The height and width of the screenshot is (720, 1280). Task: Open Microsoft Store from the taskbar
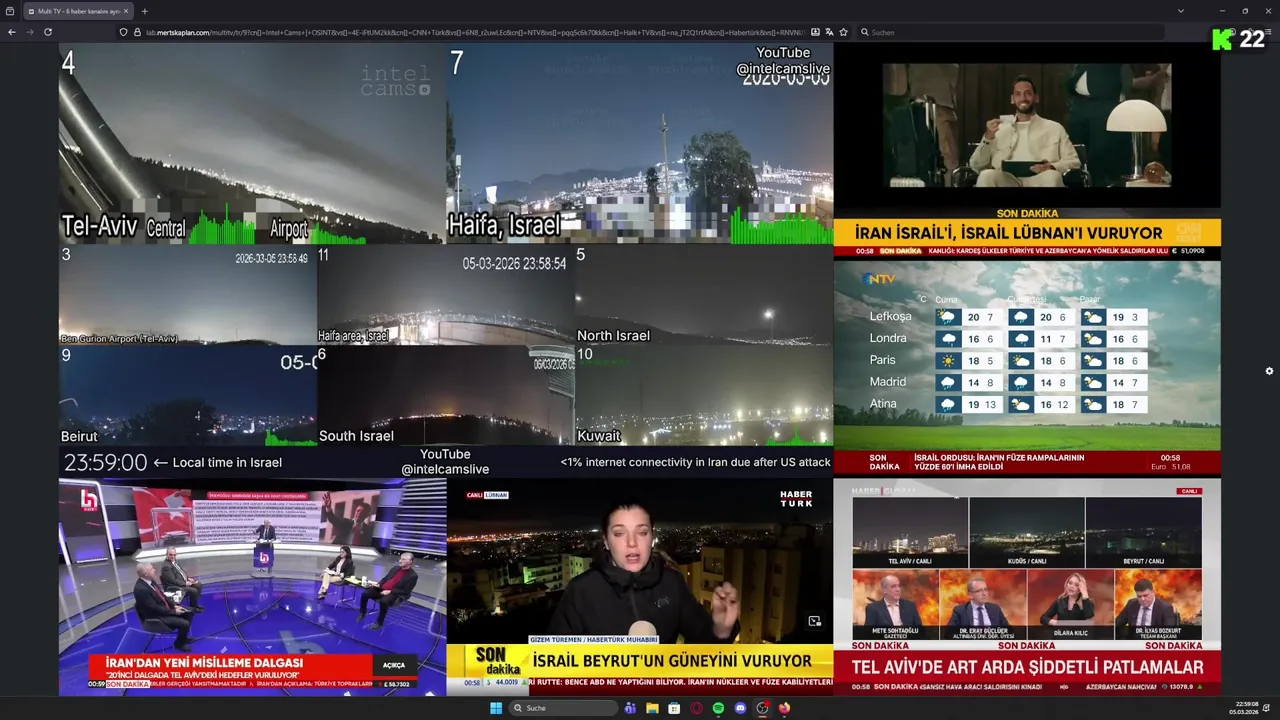674,708
